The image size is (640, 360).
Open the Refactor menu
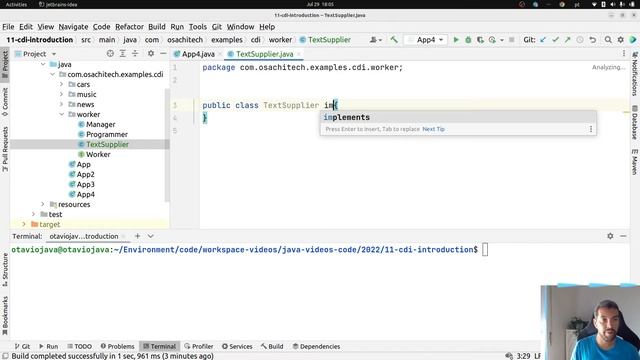click(129, 27)
